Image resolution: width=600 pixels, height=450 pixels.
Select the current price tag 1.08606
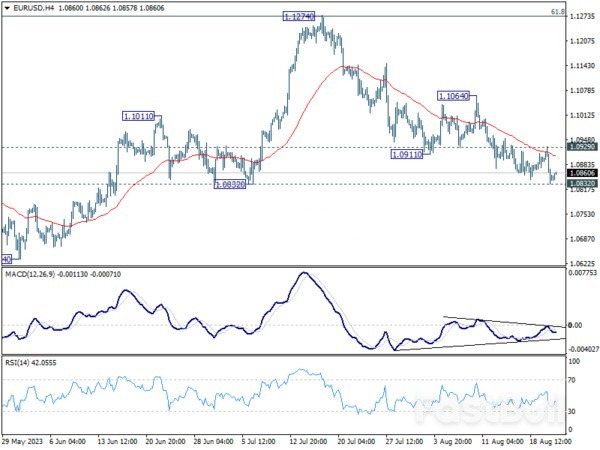[x=582, y=173]
